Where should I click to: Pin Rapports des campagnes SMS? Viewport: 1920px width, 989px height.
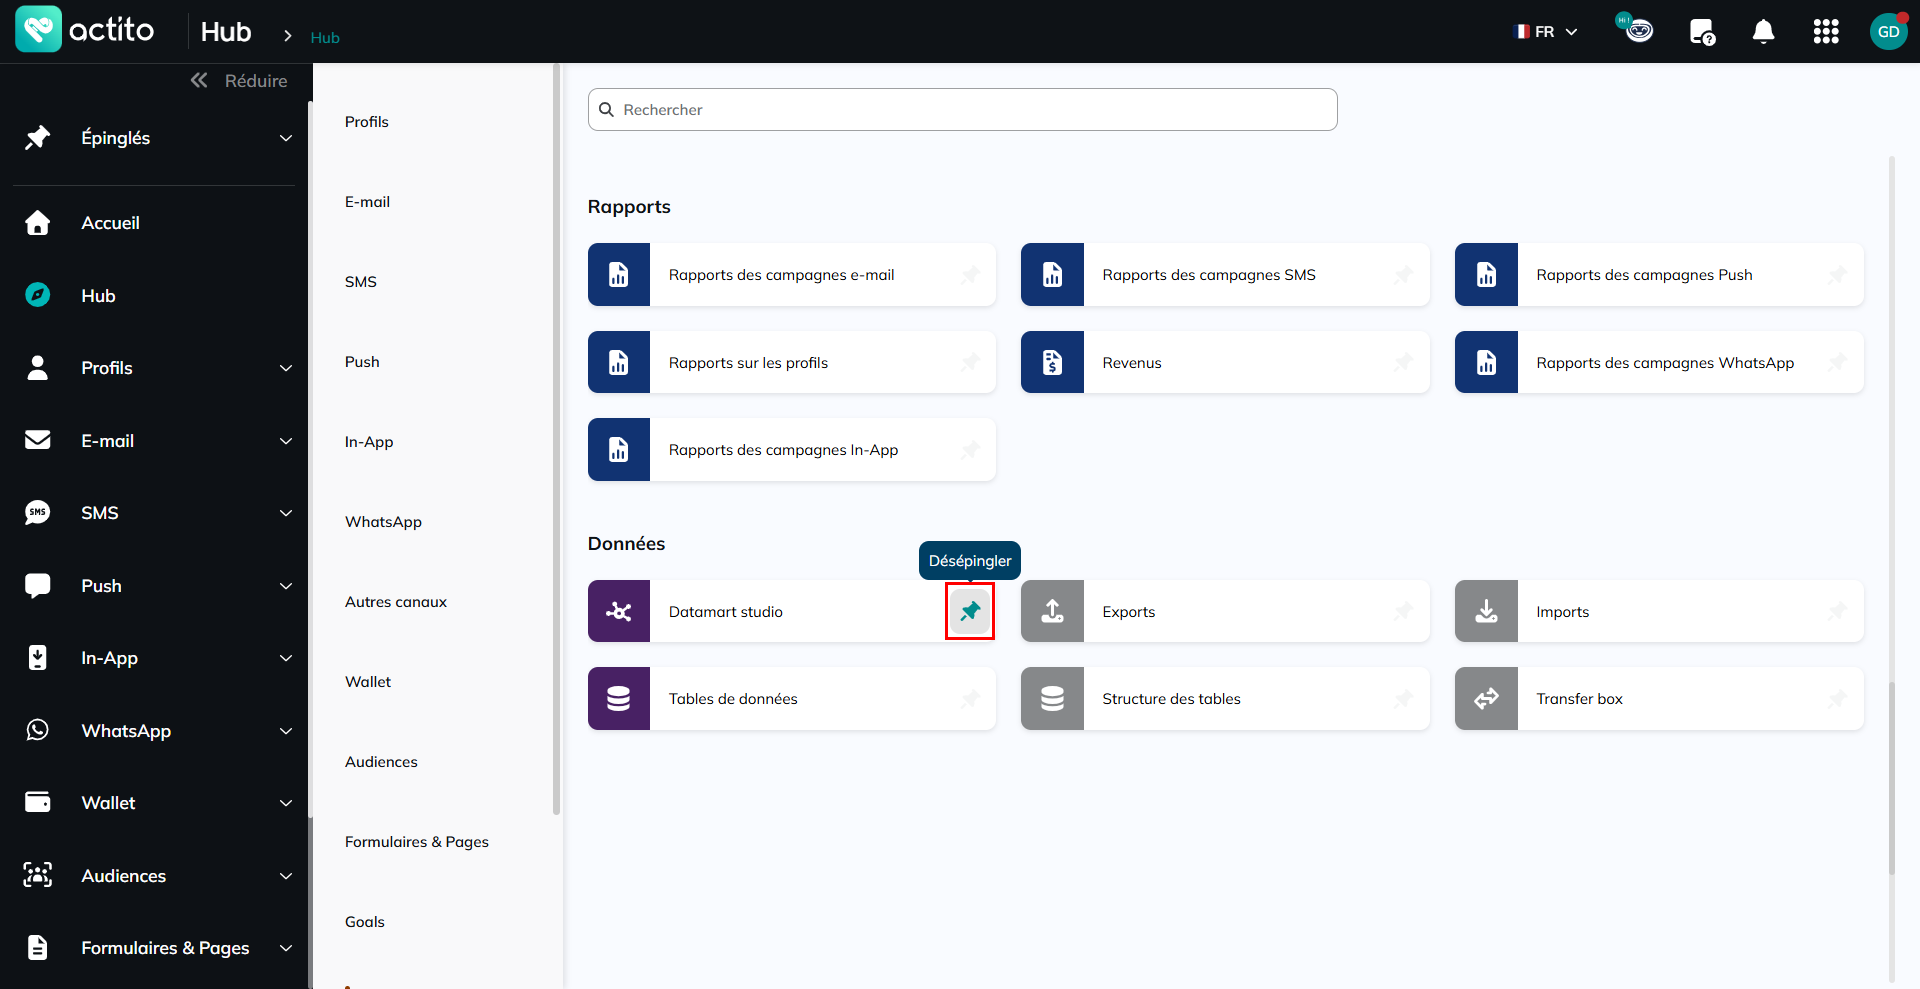tap(1404, 275)
